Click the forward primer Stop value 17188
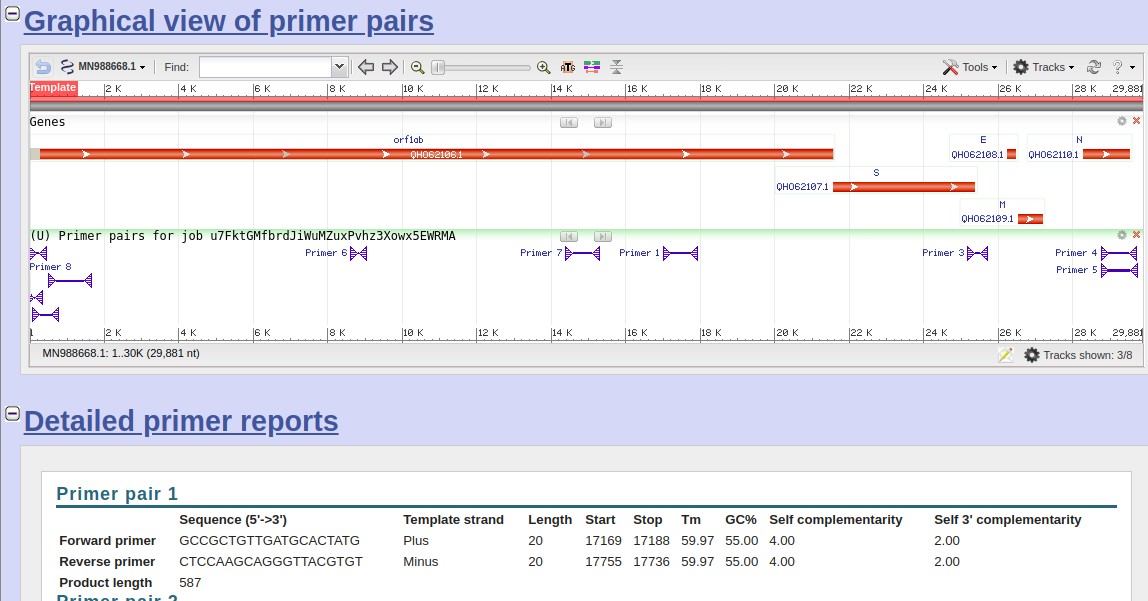This screenshot has height=601, width=1148. coord(652,541)
